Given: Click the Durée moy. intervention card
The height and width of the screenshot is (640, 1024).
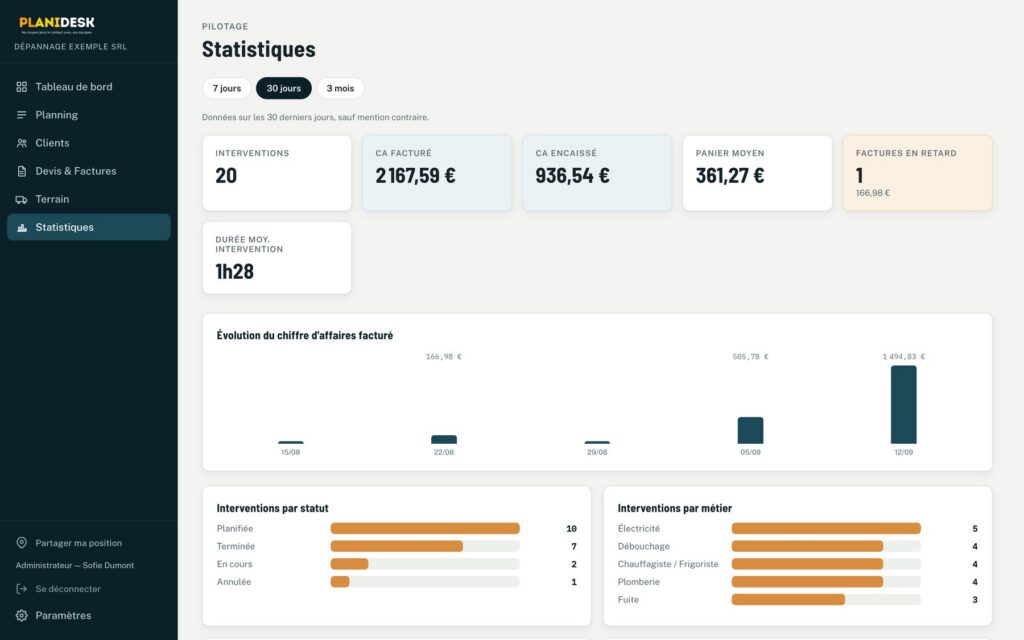Looking at the screenshot, I should (x=277, y=258).
